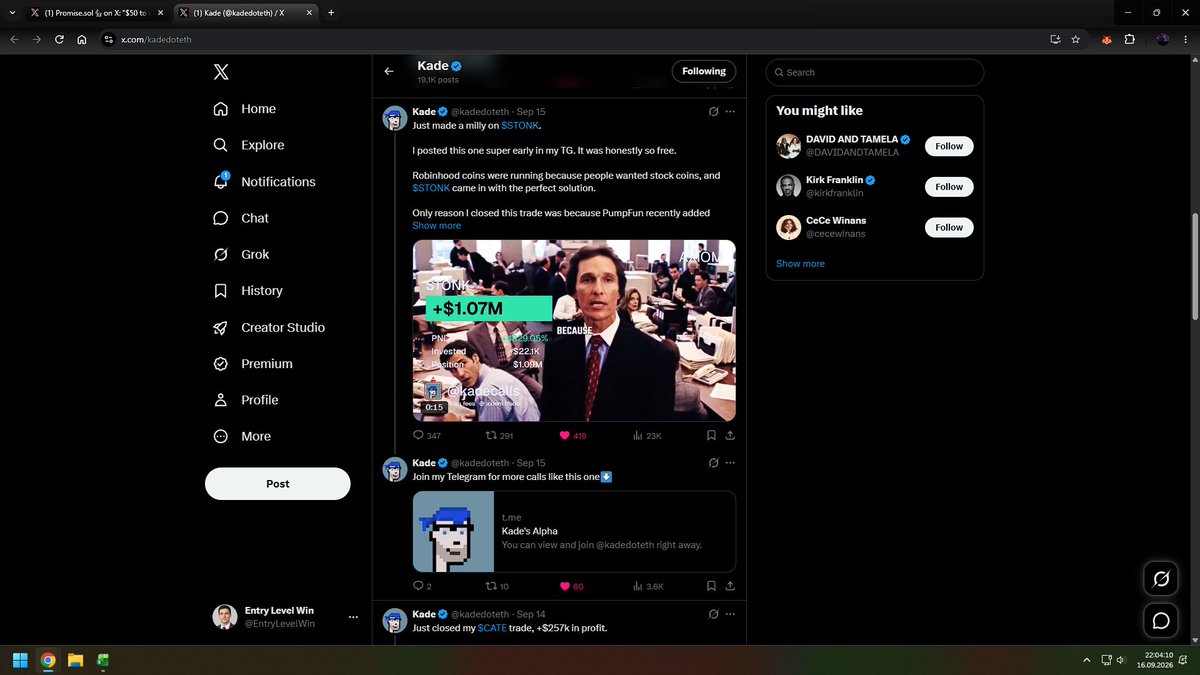
Task: Follow DAVID AND TAMELA
Action: 949,146
